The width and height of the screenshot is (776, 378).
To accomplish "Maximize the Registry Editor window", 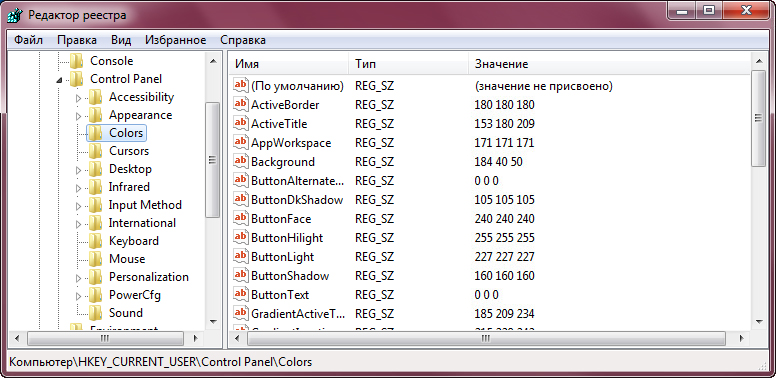I will click(x=709, y=10).
